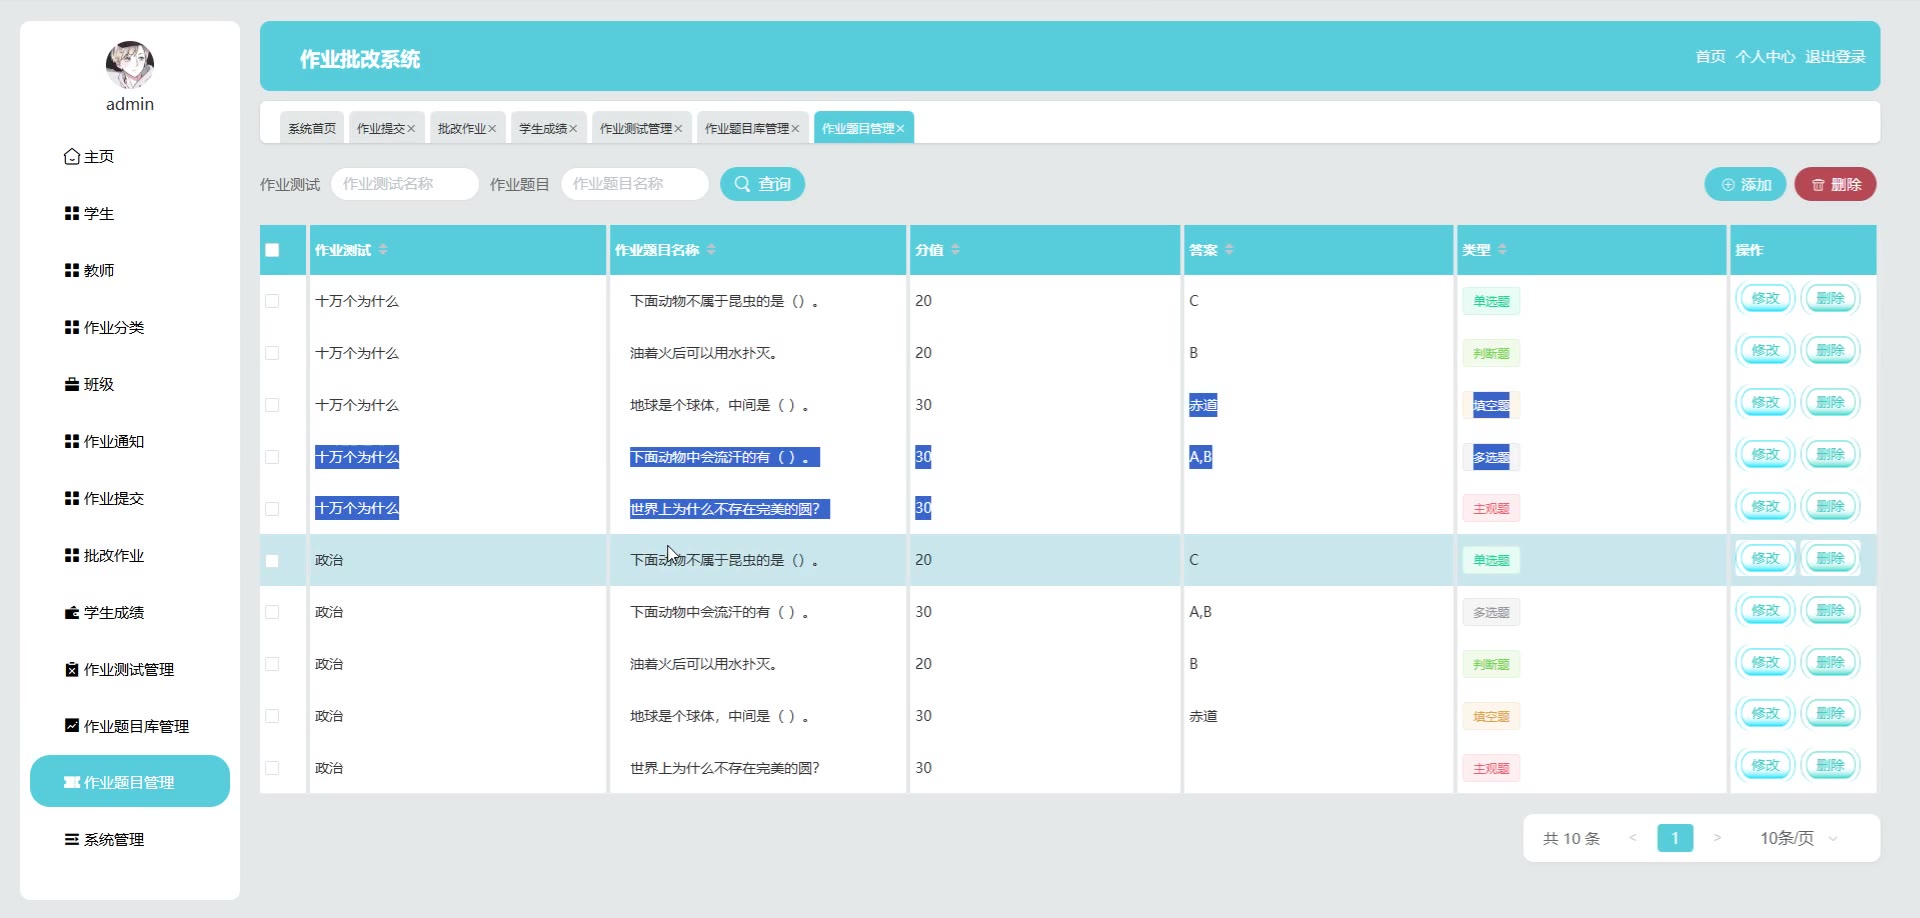Sort table by 作业题目名称 column arrows
This screenshot has height=918, width=1920.
[x=711, y=250]
